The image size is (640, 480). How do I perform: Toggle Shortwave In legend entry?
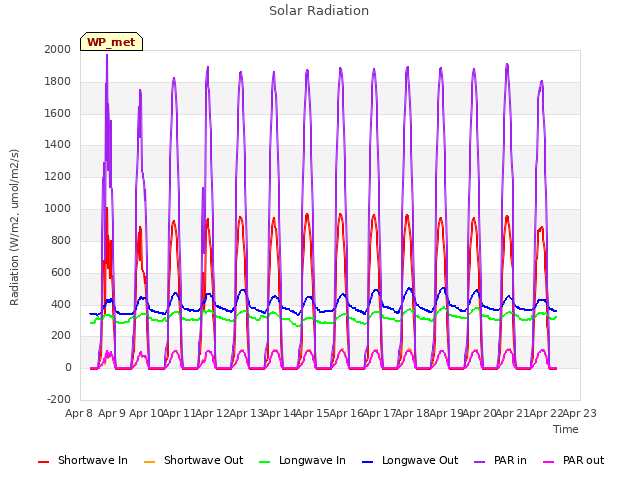83,460
